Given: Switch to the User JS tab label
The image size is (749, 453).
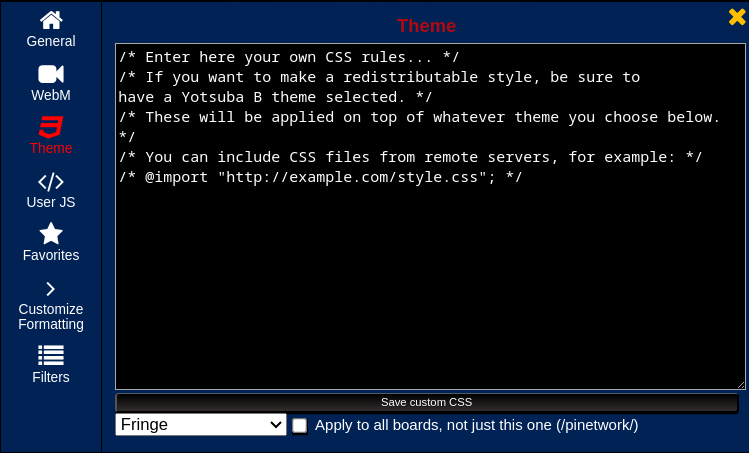Looking at the screenshot, I should 51,202.
